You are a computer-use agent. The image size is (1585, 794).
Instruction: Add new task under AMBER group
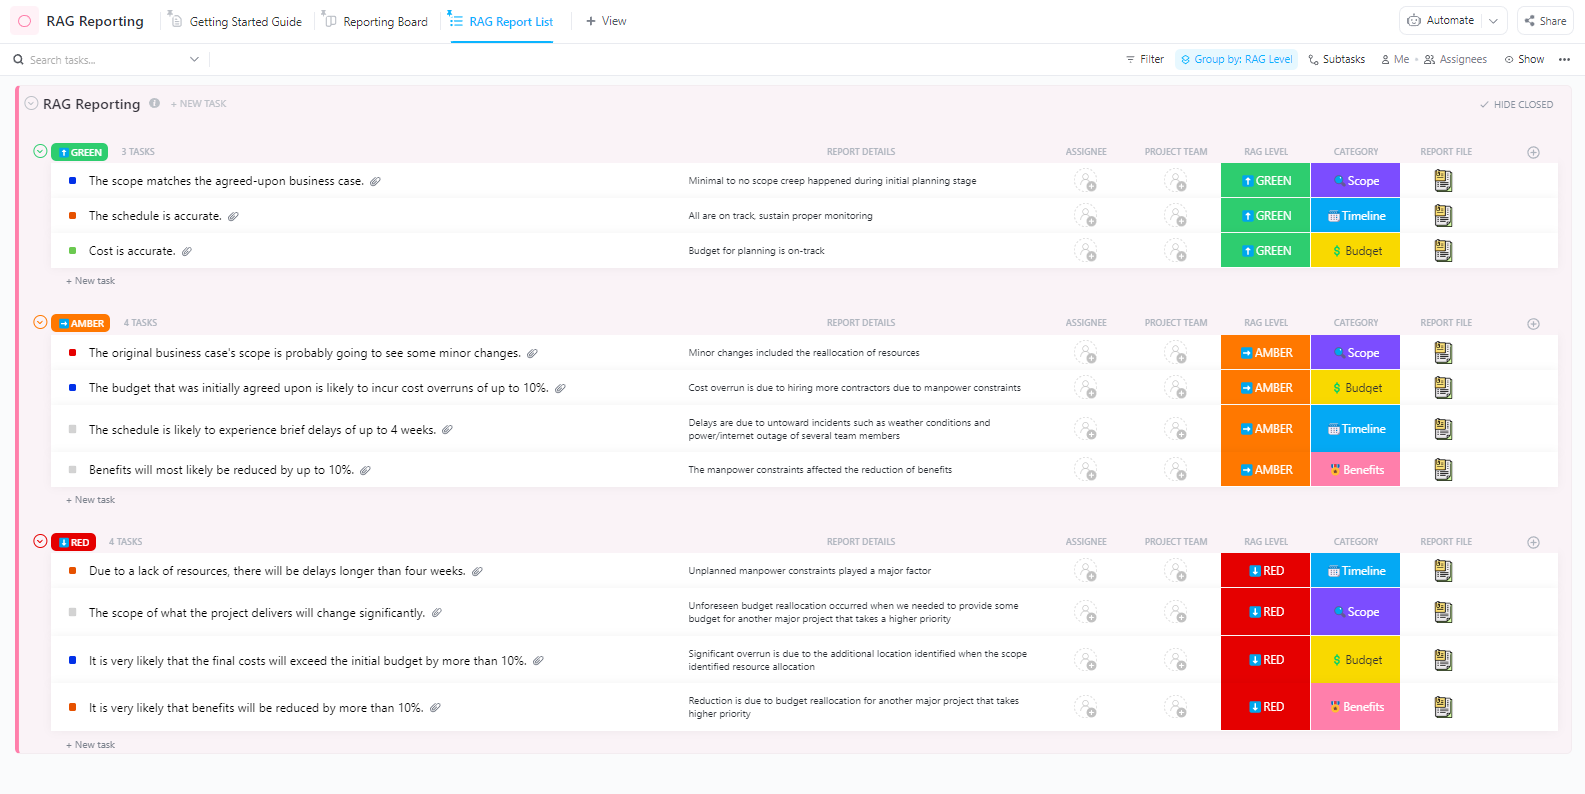[x=90, y=500]
